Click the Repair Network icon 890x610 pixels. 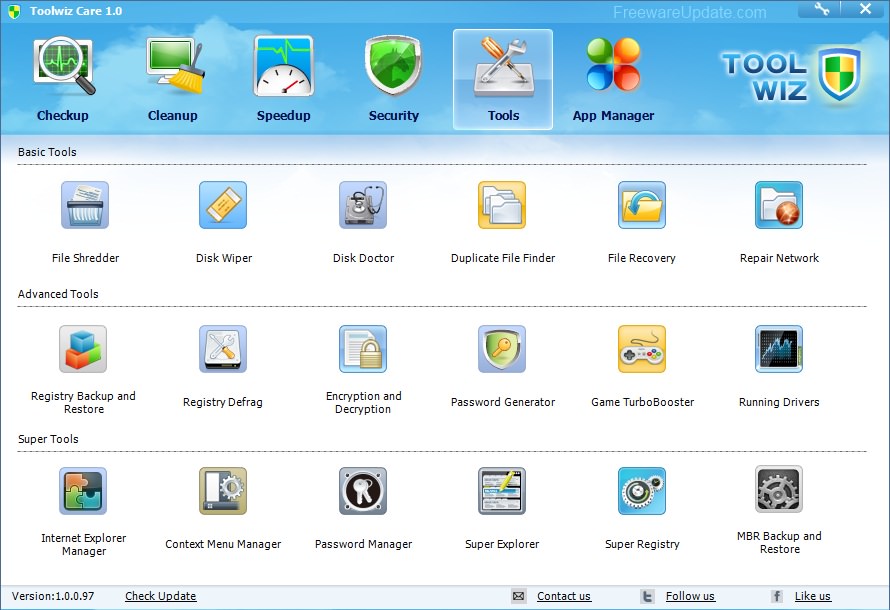(779, 205)
